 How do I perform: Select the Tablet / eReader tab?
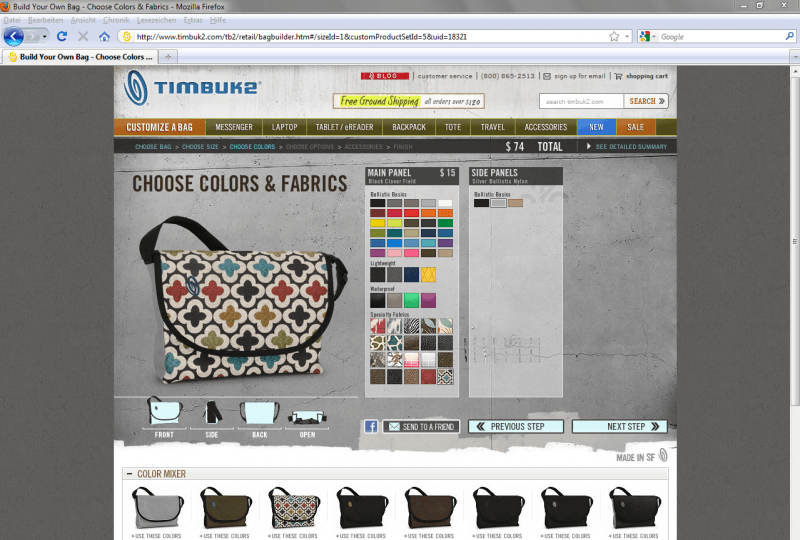(x=344, y=127)
